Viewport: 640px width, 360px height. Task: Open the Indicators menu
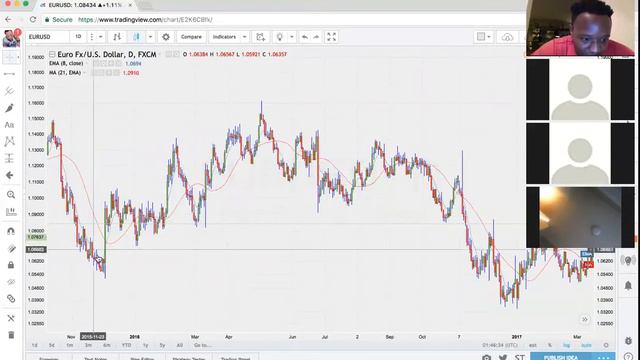(224, 37)
